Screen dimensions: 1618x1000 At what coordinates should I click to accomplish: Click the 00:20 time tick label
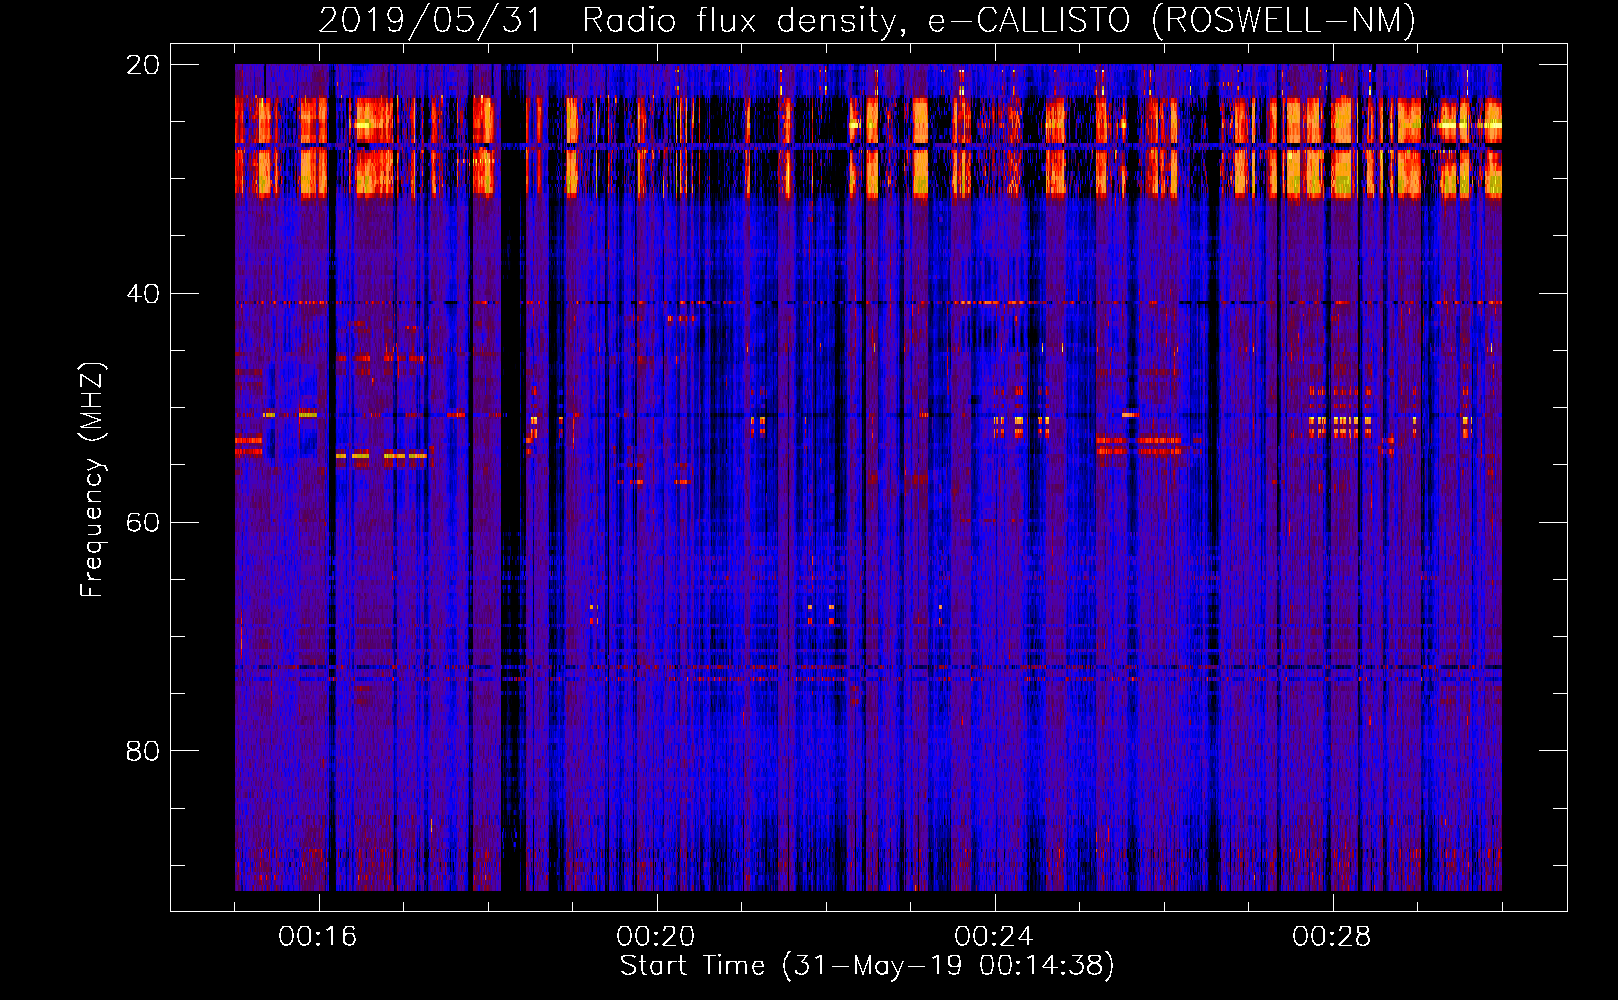tap(656, 936)
